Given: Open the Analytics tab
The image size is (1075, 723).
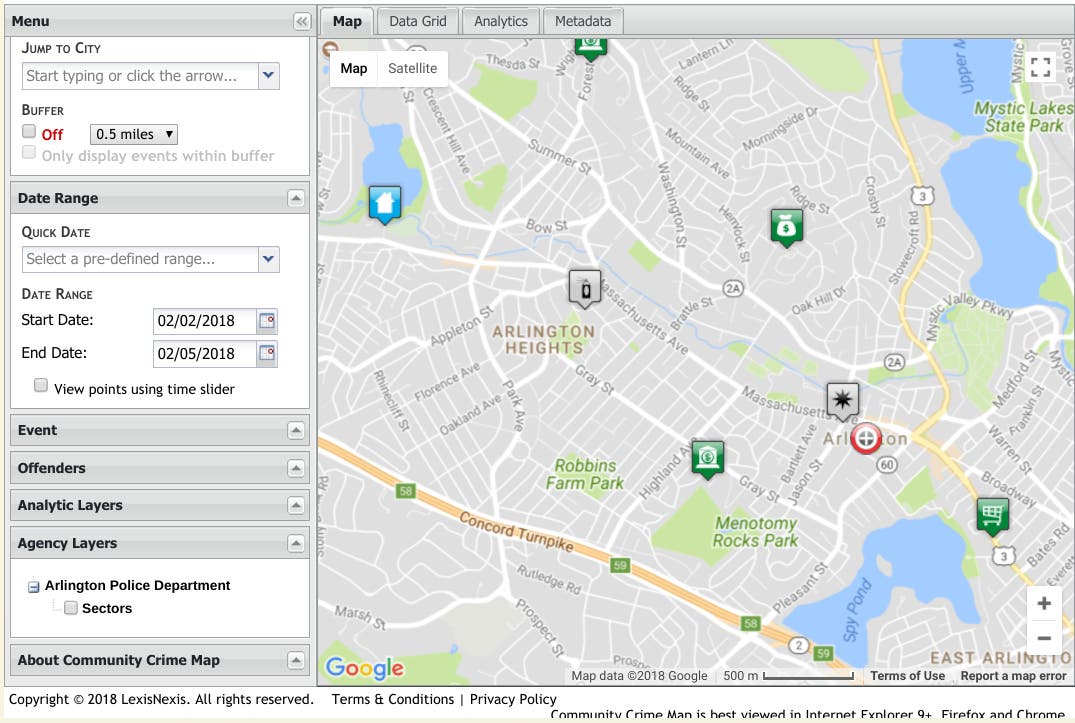Looking at the screenshot, I should (x=500, y=21).
